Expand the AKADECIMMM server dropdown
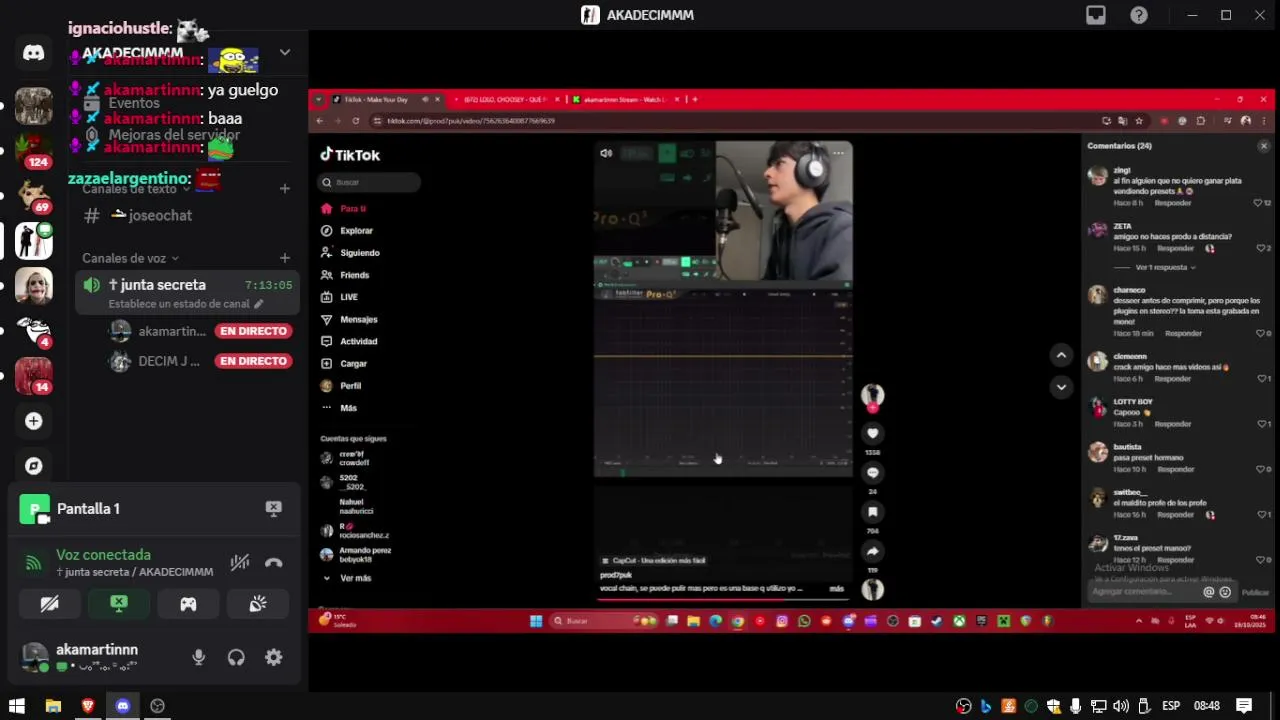 click(285, 52)
